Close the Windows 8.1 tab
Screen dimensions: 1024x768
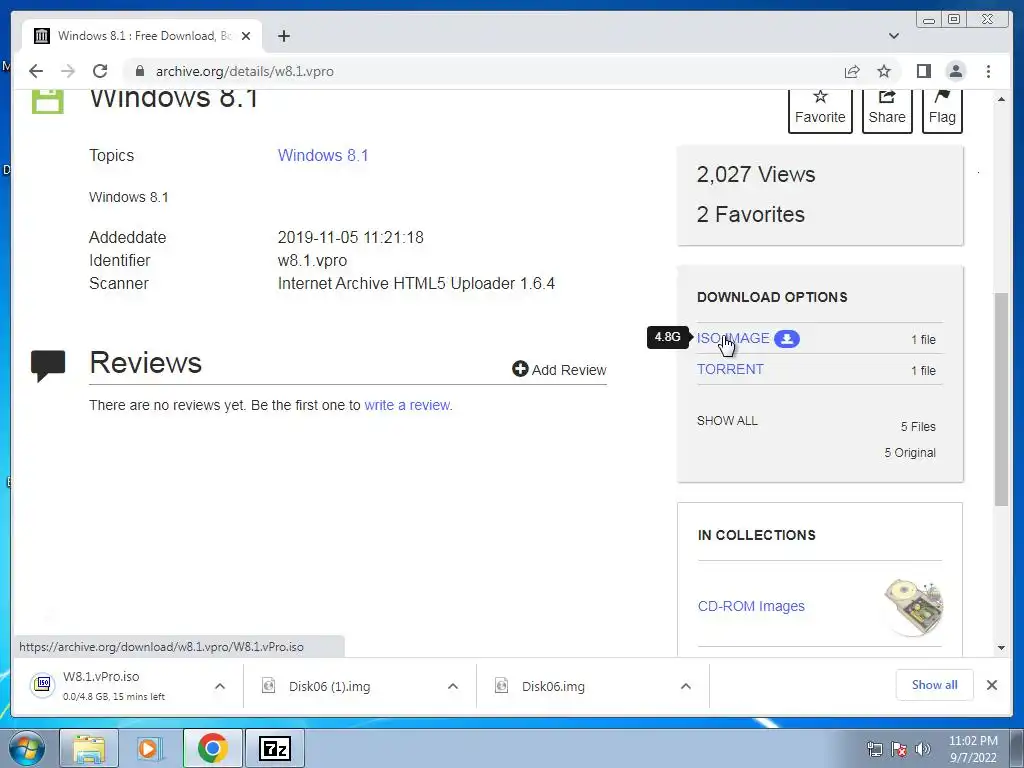246,36
